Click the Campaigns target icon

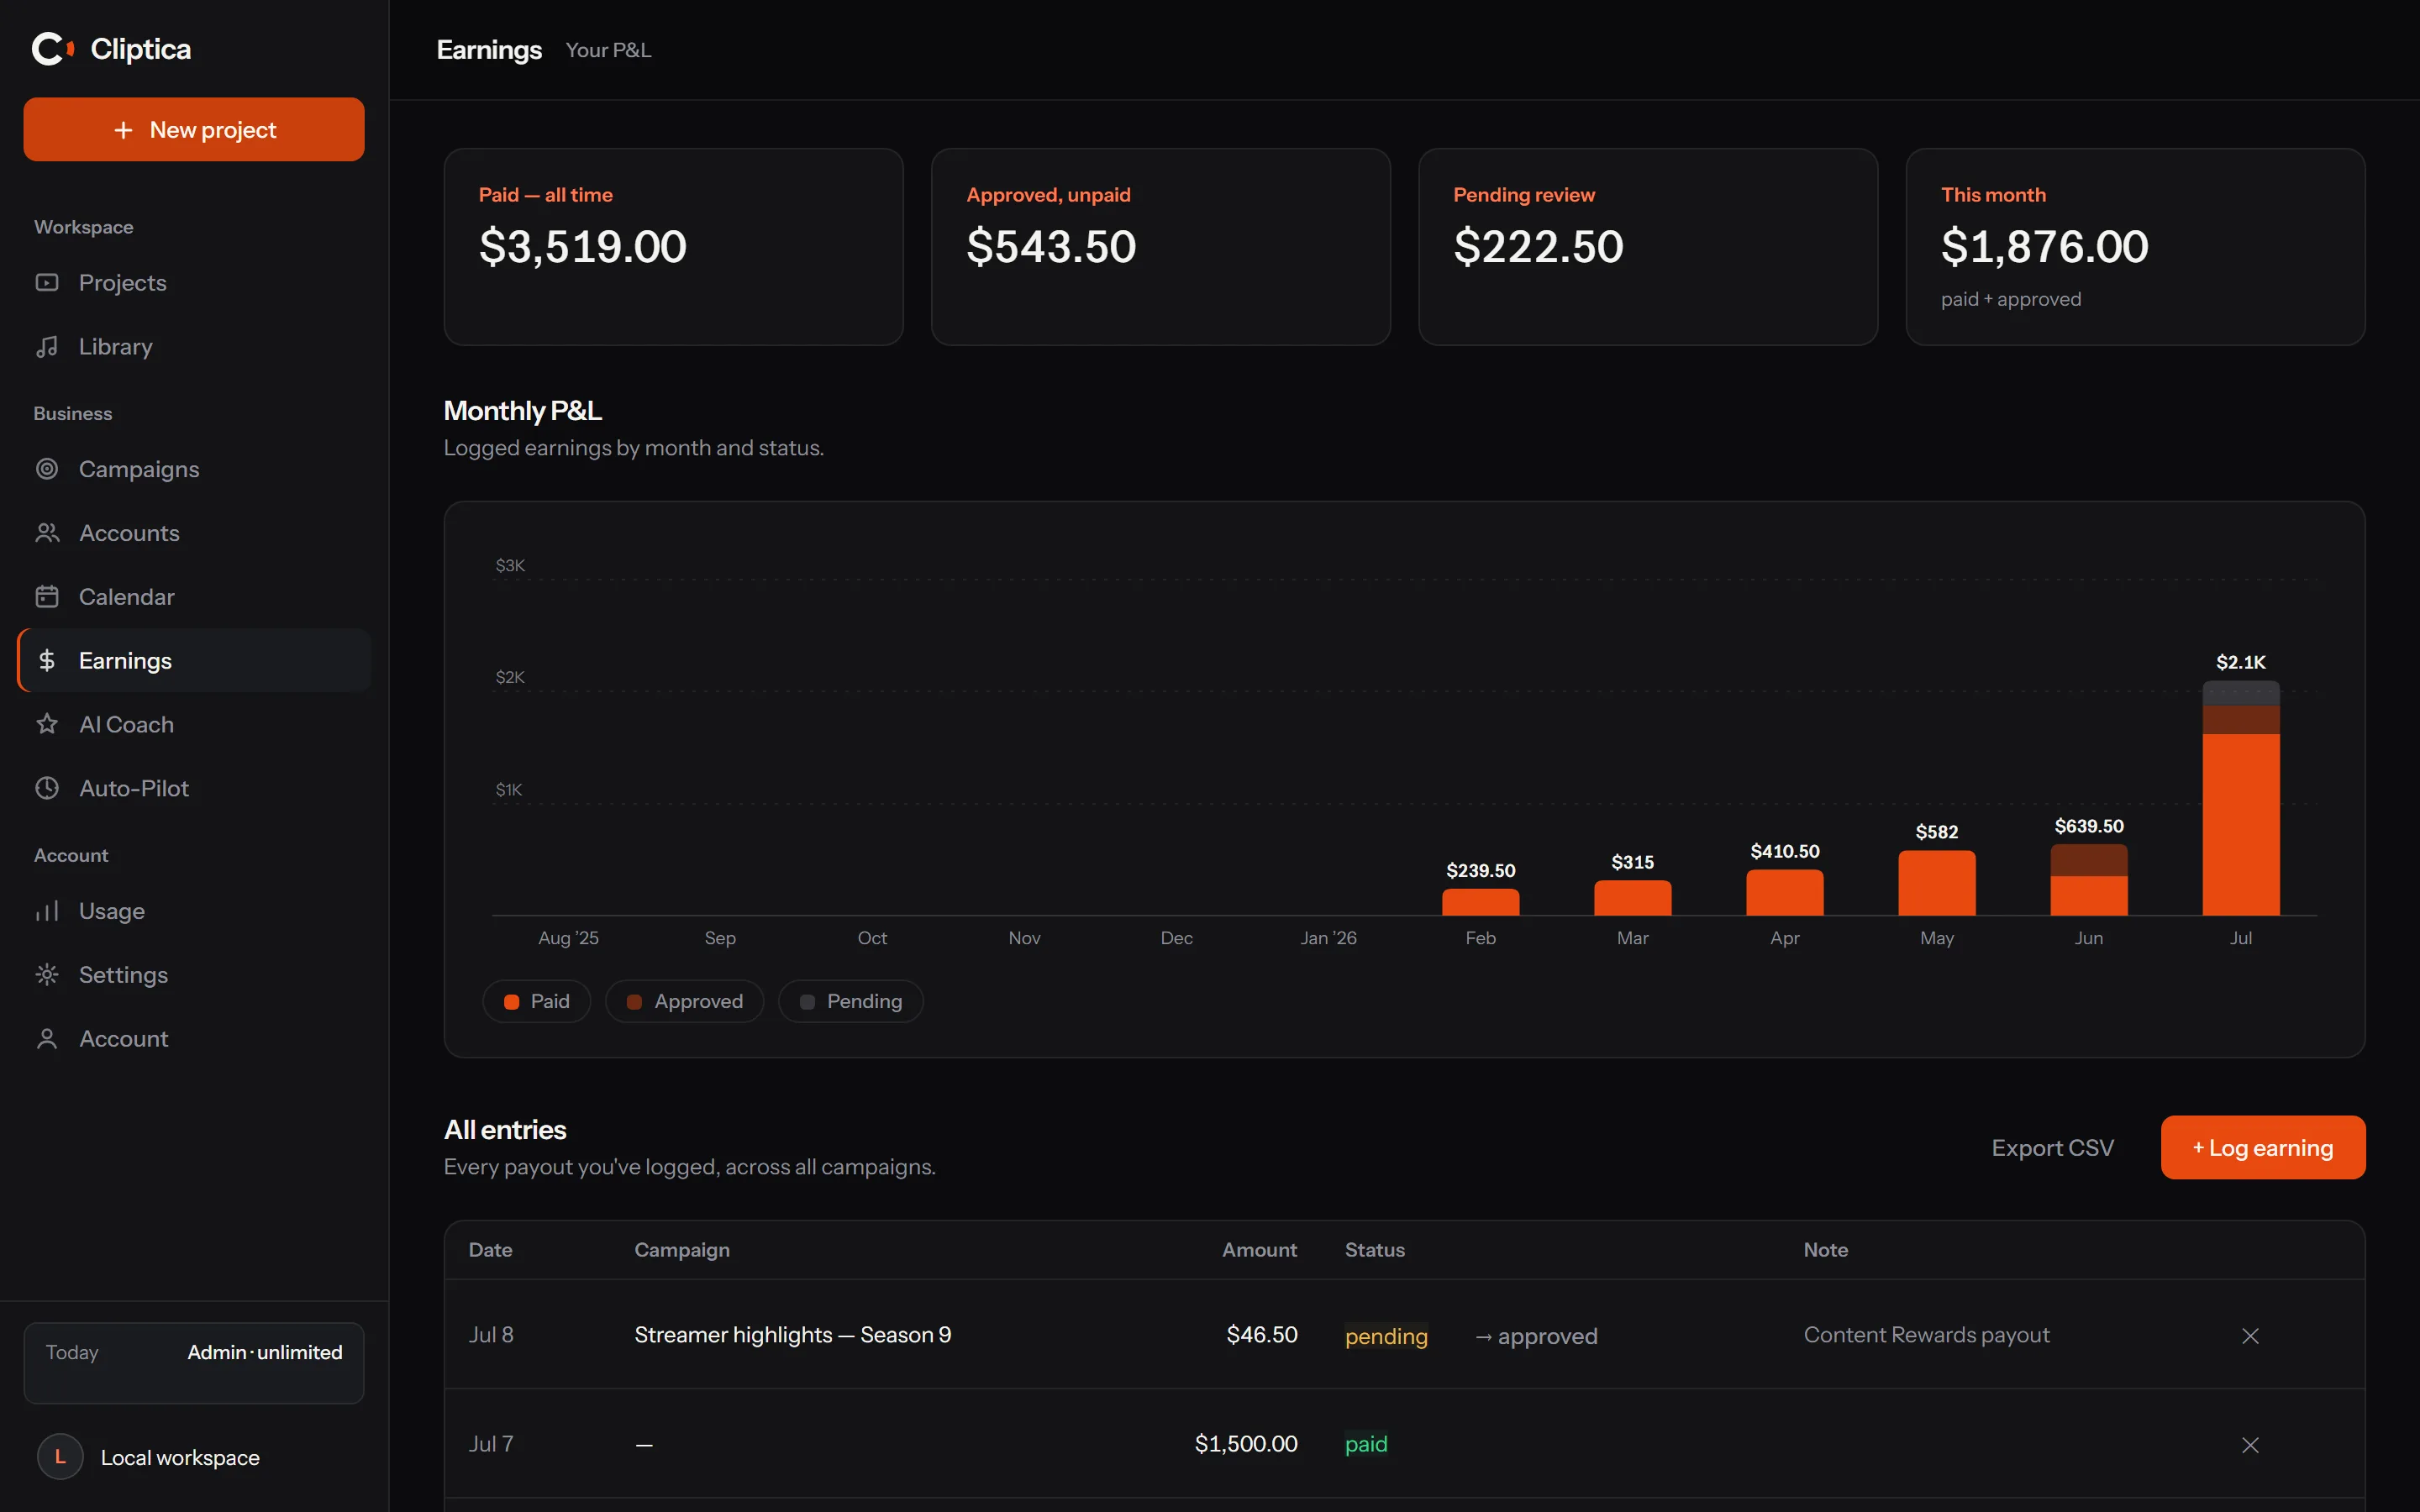coord(47,469)
